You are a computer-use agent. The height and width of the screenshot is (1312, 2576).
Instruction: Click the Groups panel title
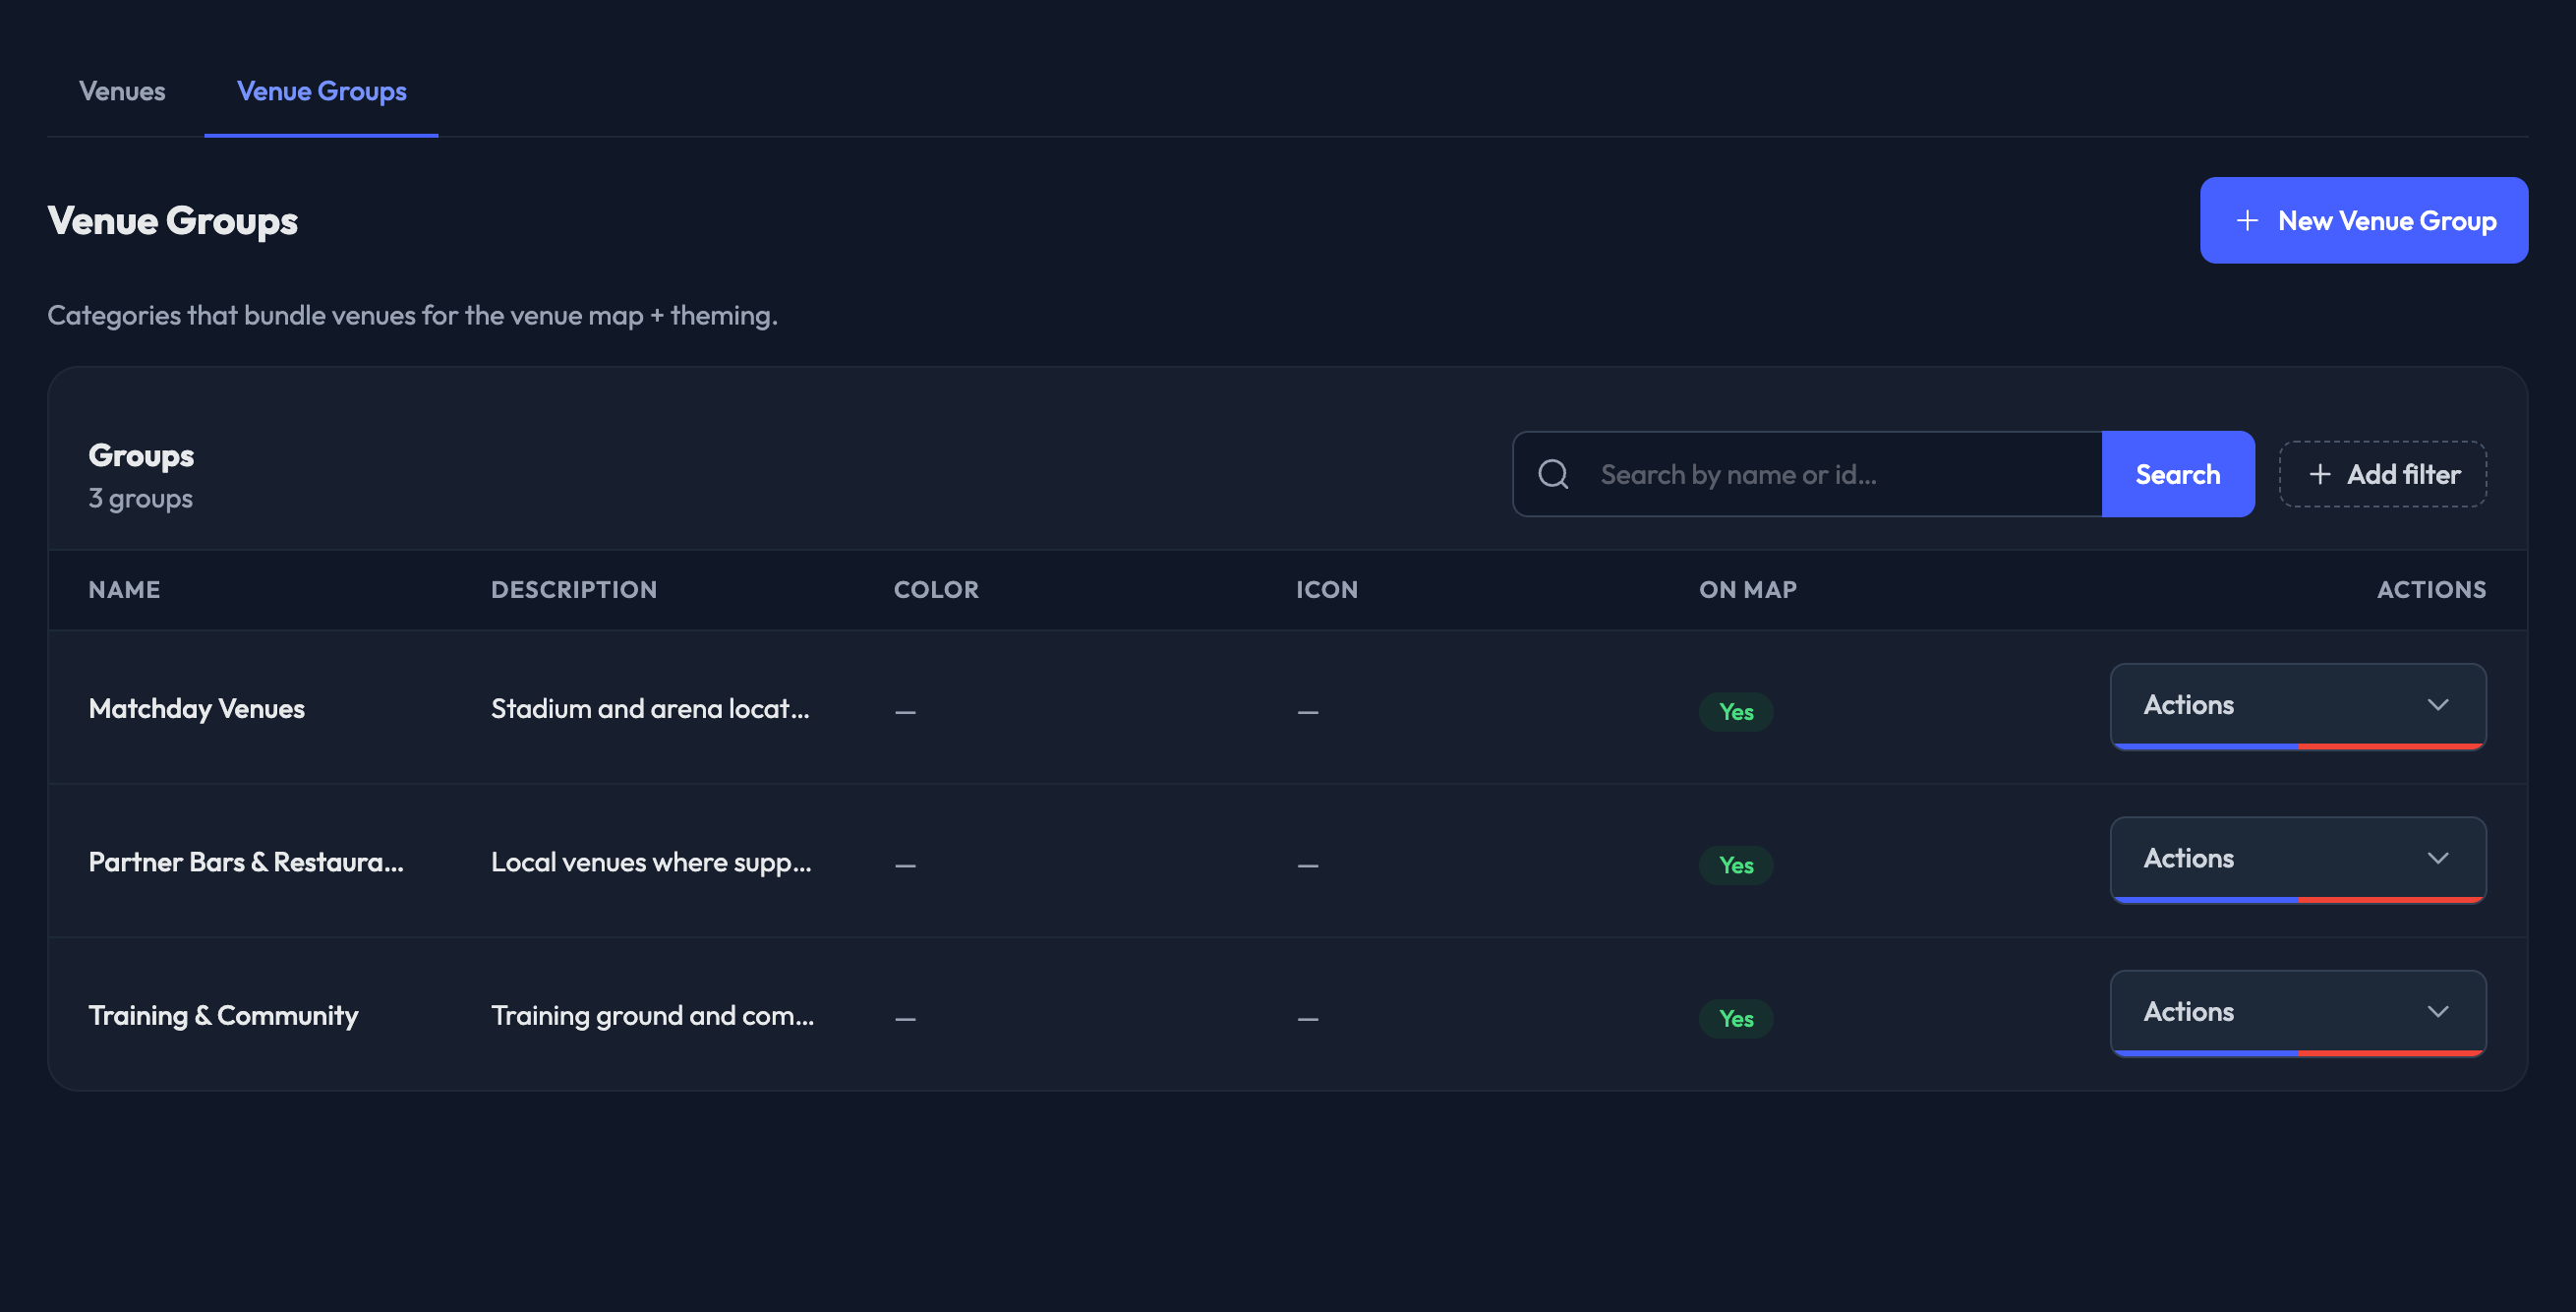pyautogui.click(x=141, y=455)
